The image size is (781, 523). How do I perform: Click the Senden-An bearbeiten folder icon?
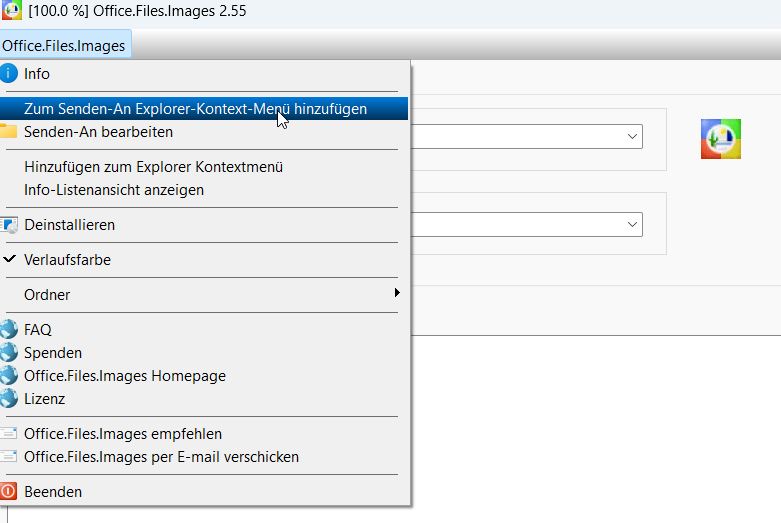pyautogui.click(x=8, y=132)
